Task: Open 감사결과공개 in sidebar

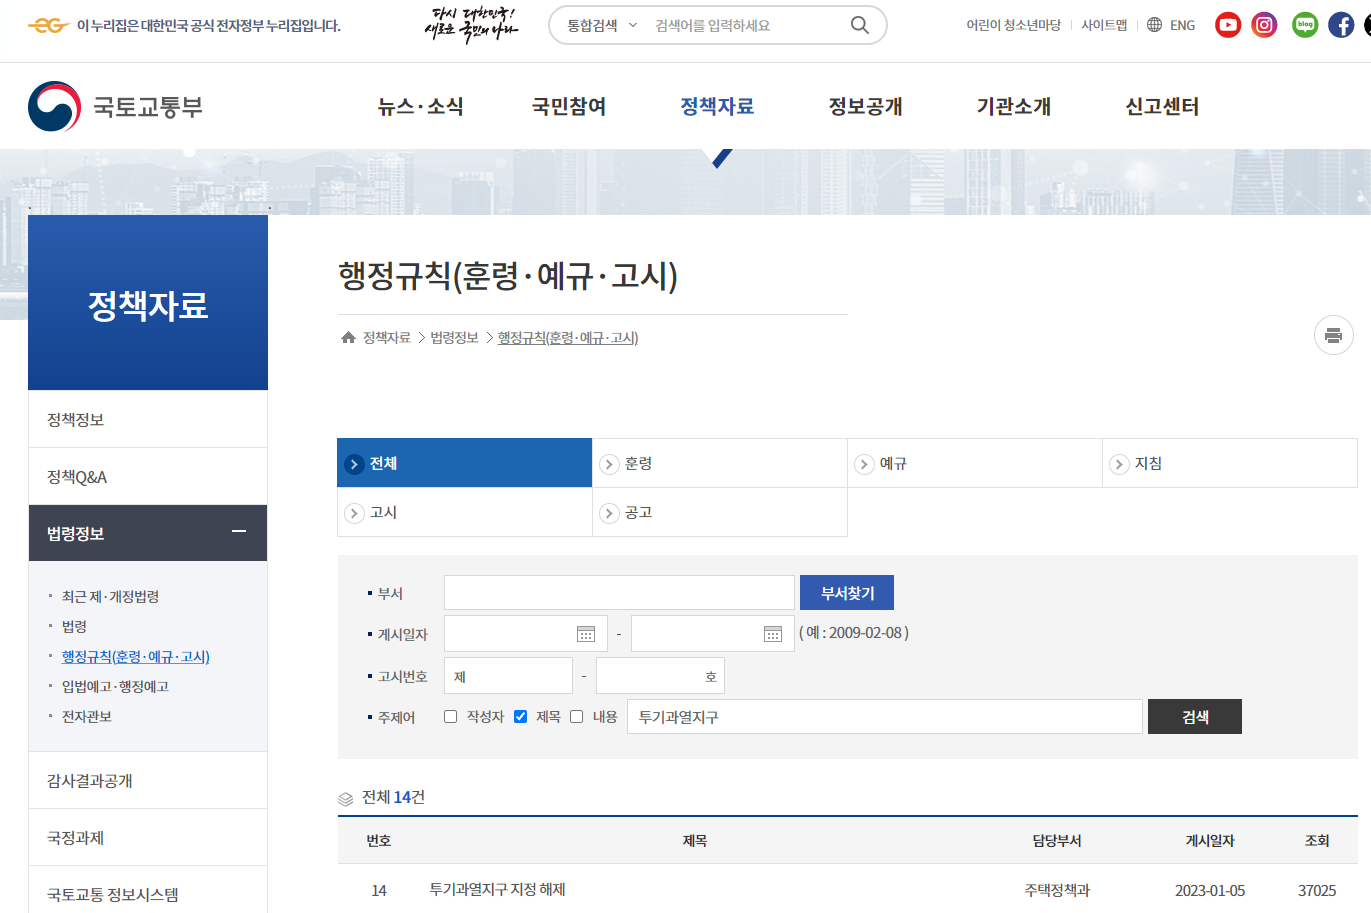Action: (148, 780)
